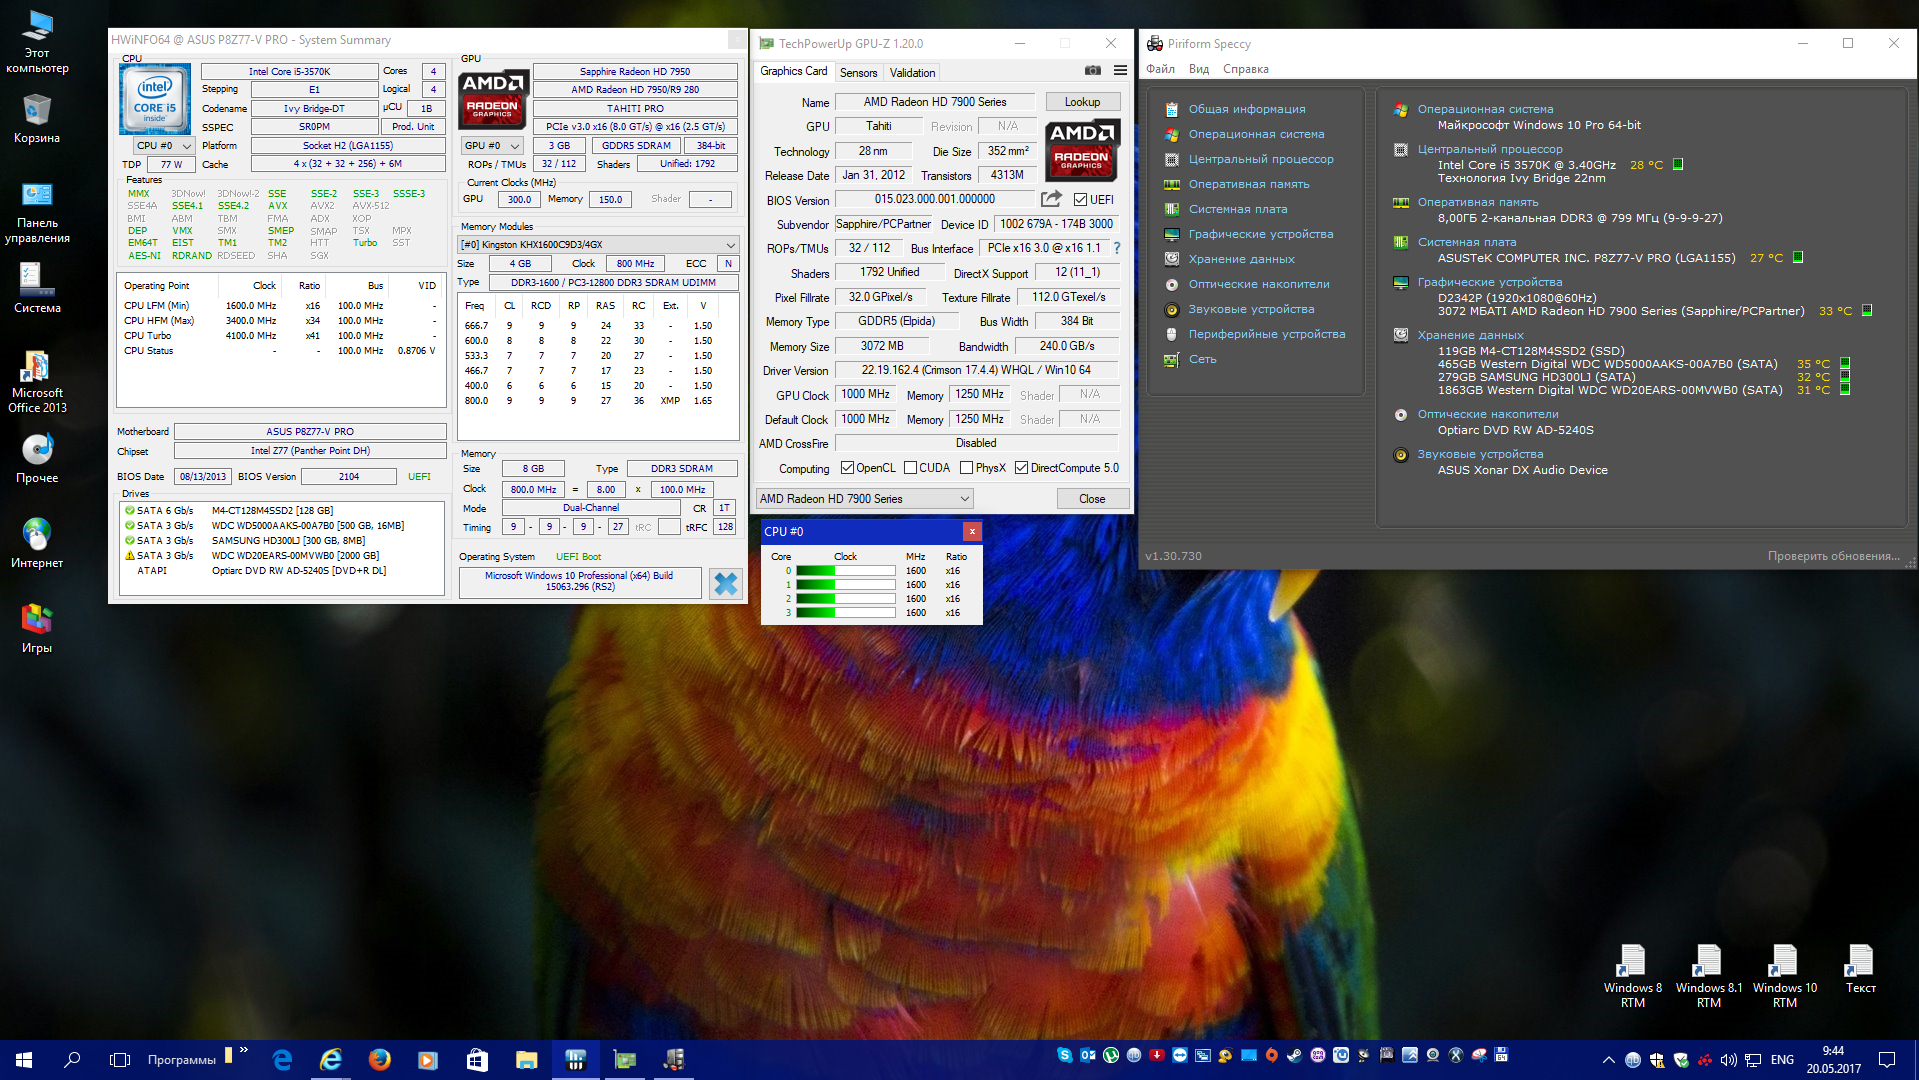
Task: Switch to Graphics Card tab
Action: pos(793,71)
